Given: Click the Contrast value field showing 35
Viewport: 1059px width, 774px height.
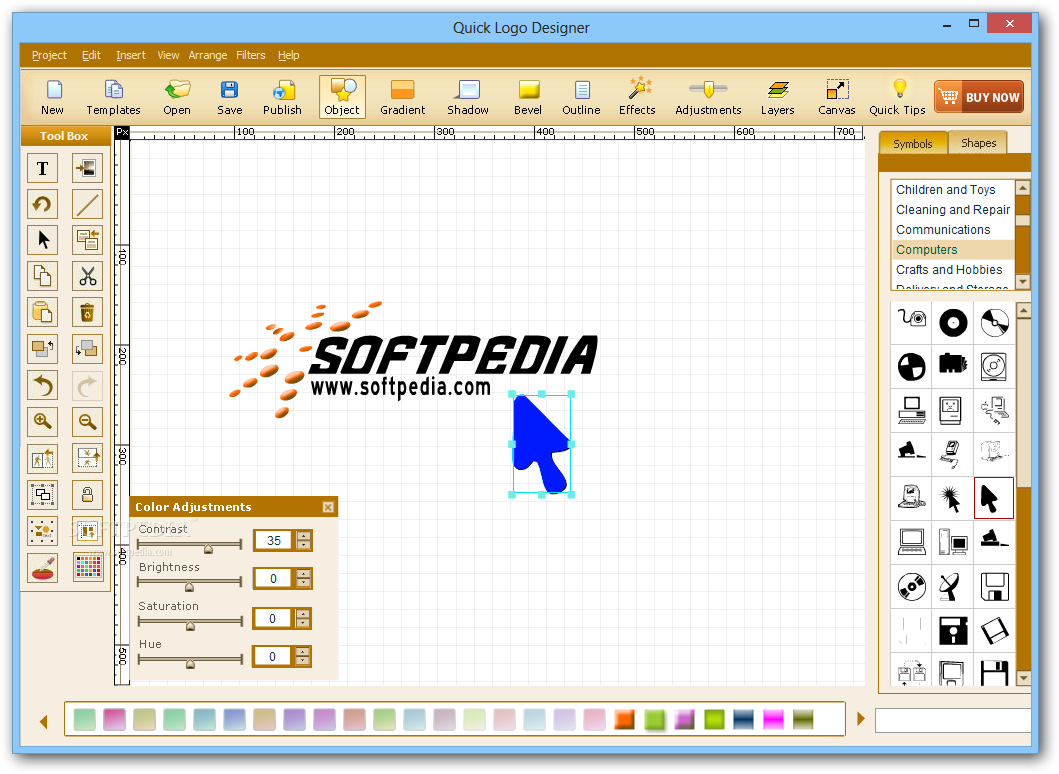Looking at the screenshot, I should (x=274, y=540).
